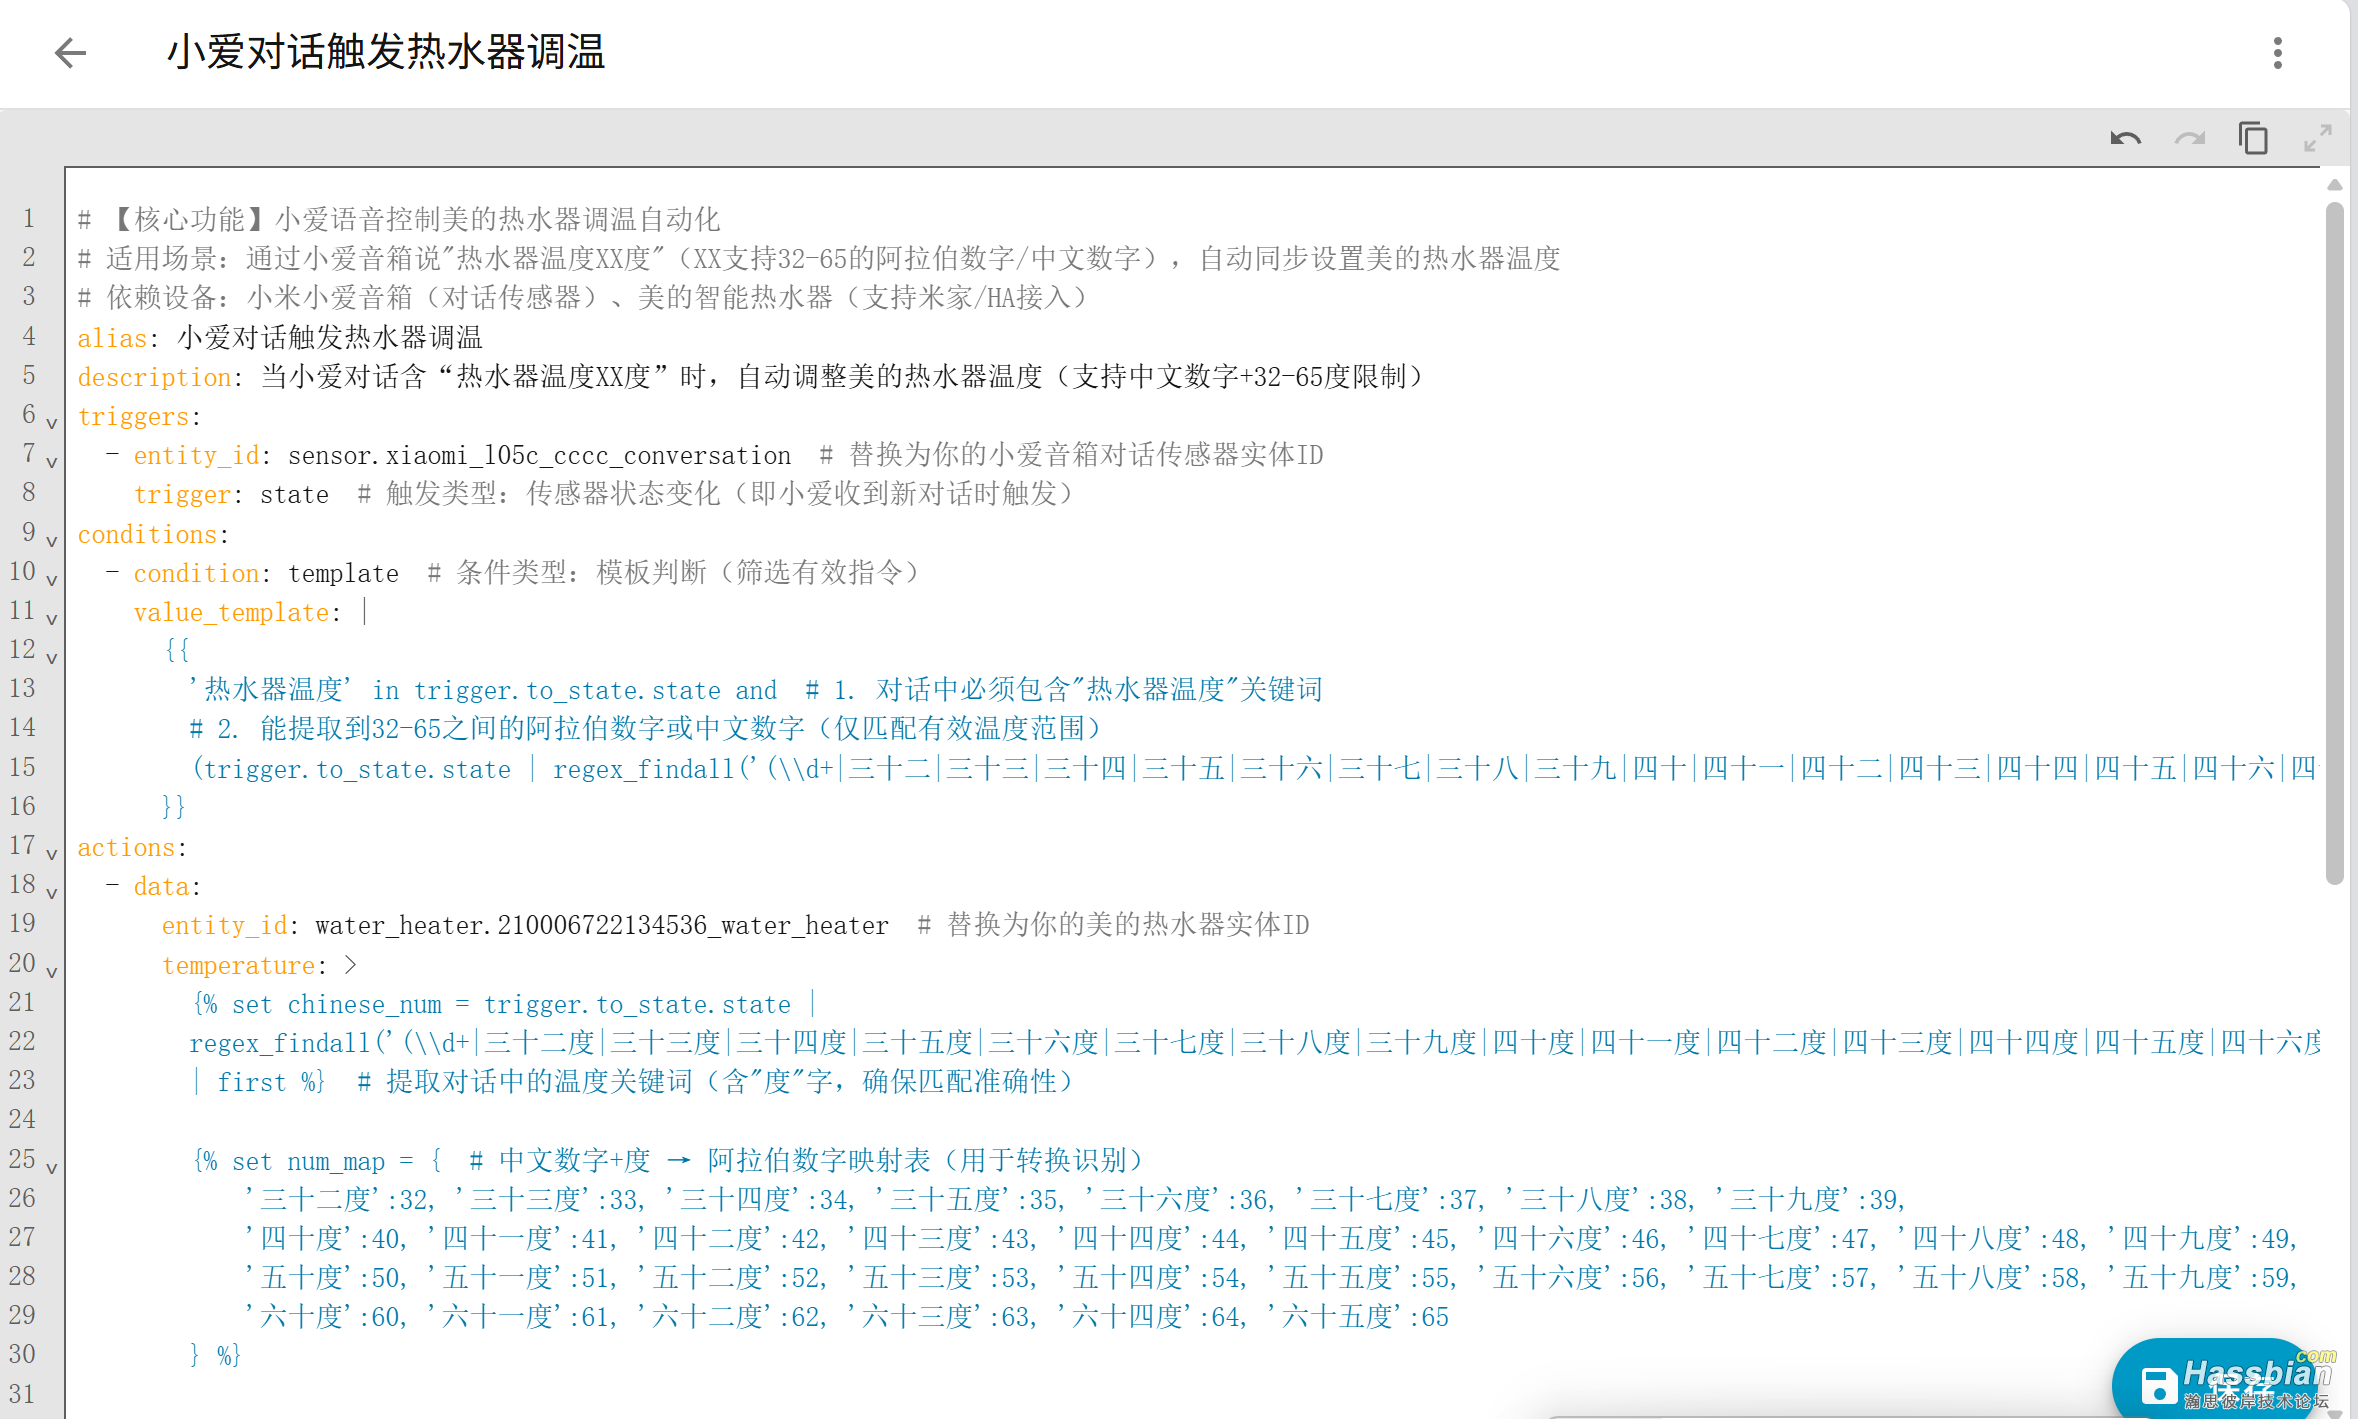Fold the data block on line 18
The image size is (2358, 1419).
click(x=51, y=892)
